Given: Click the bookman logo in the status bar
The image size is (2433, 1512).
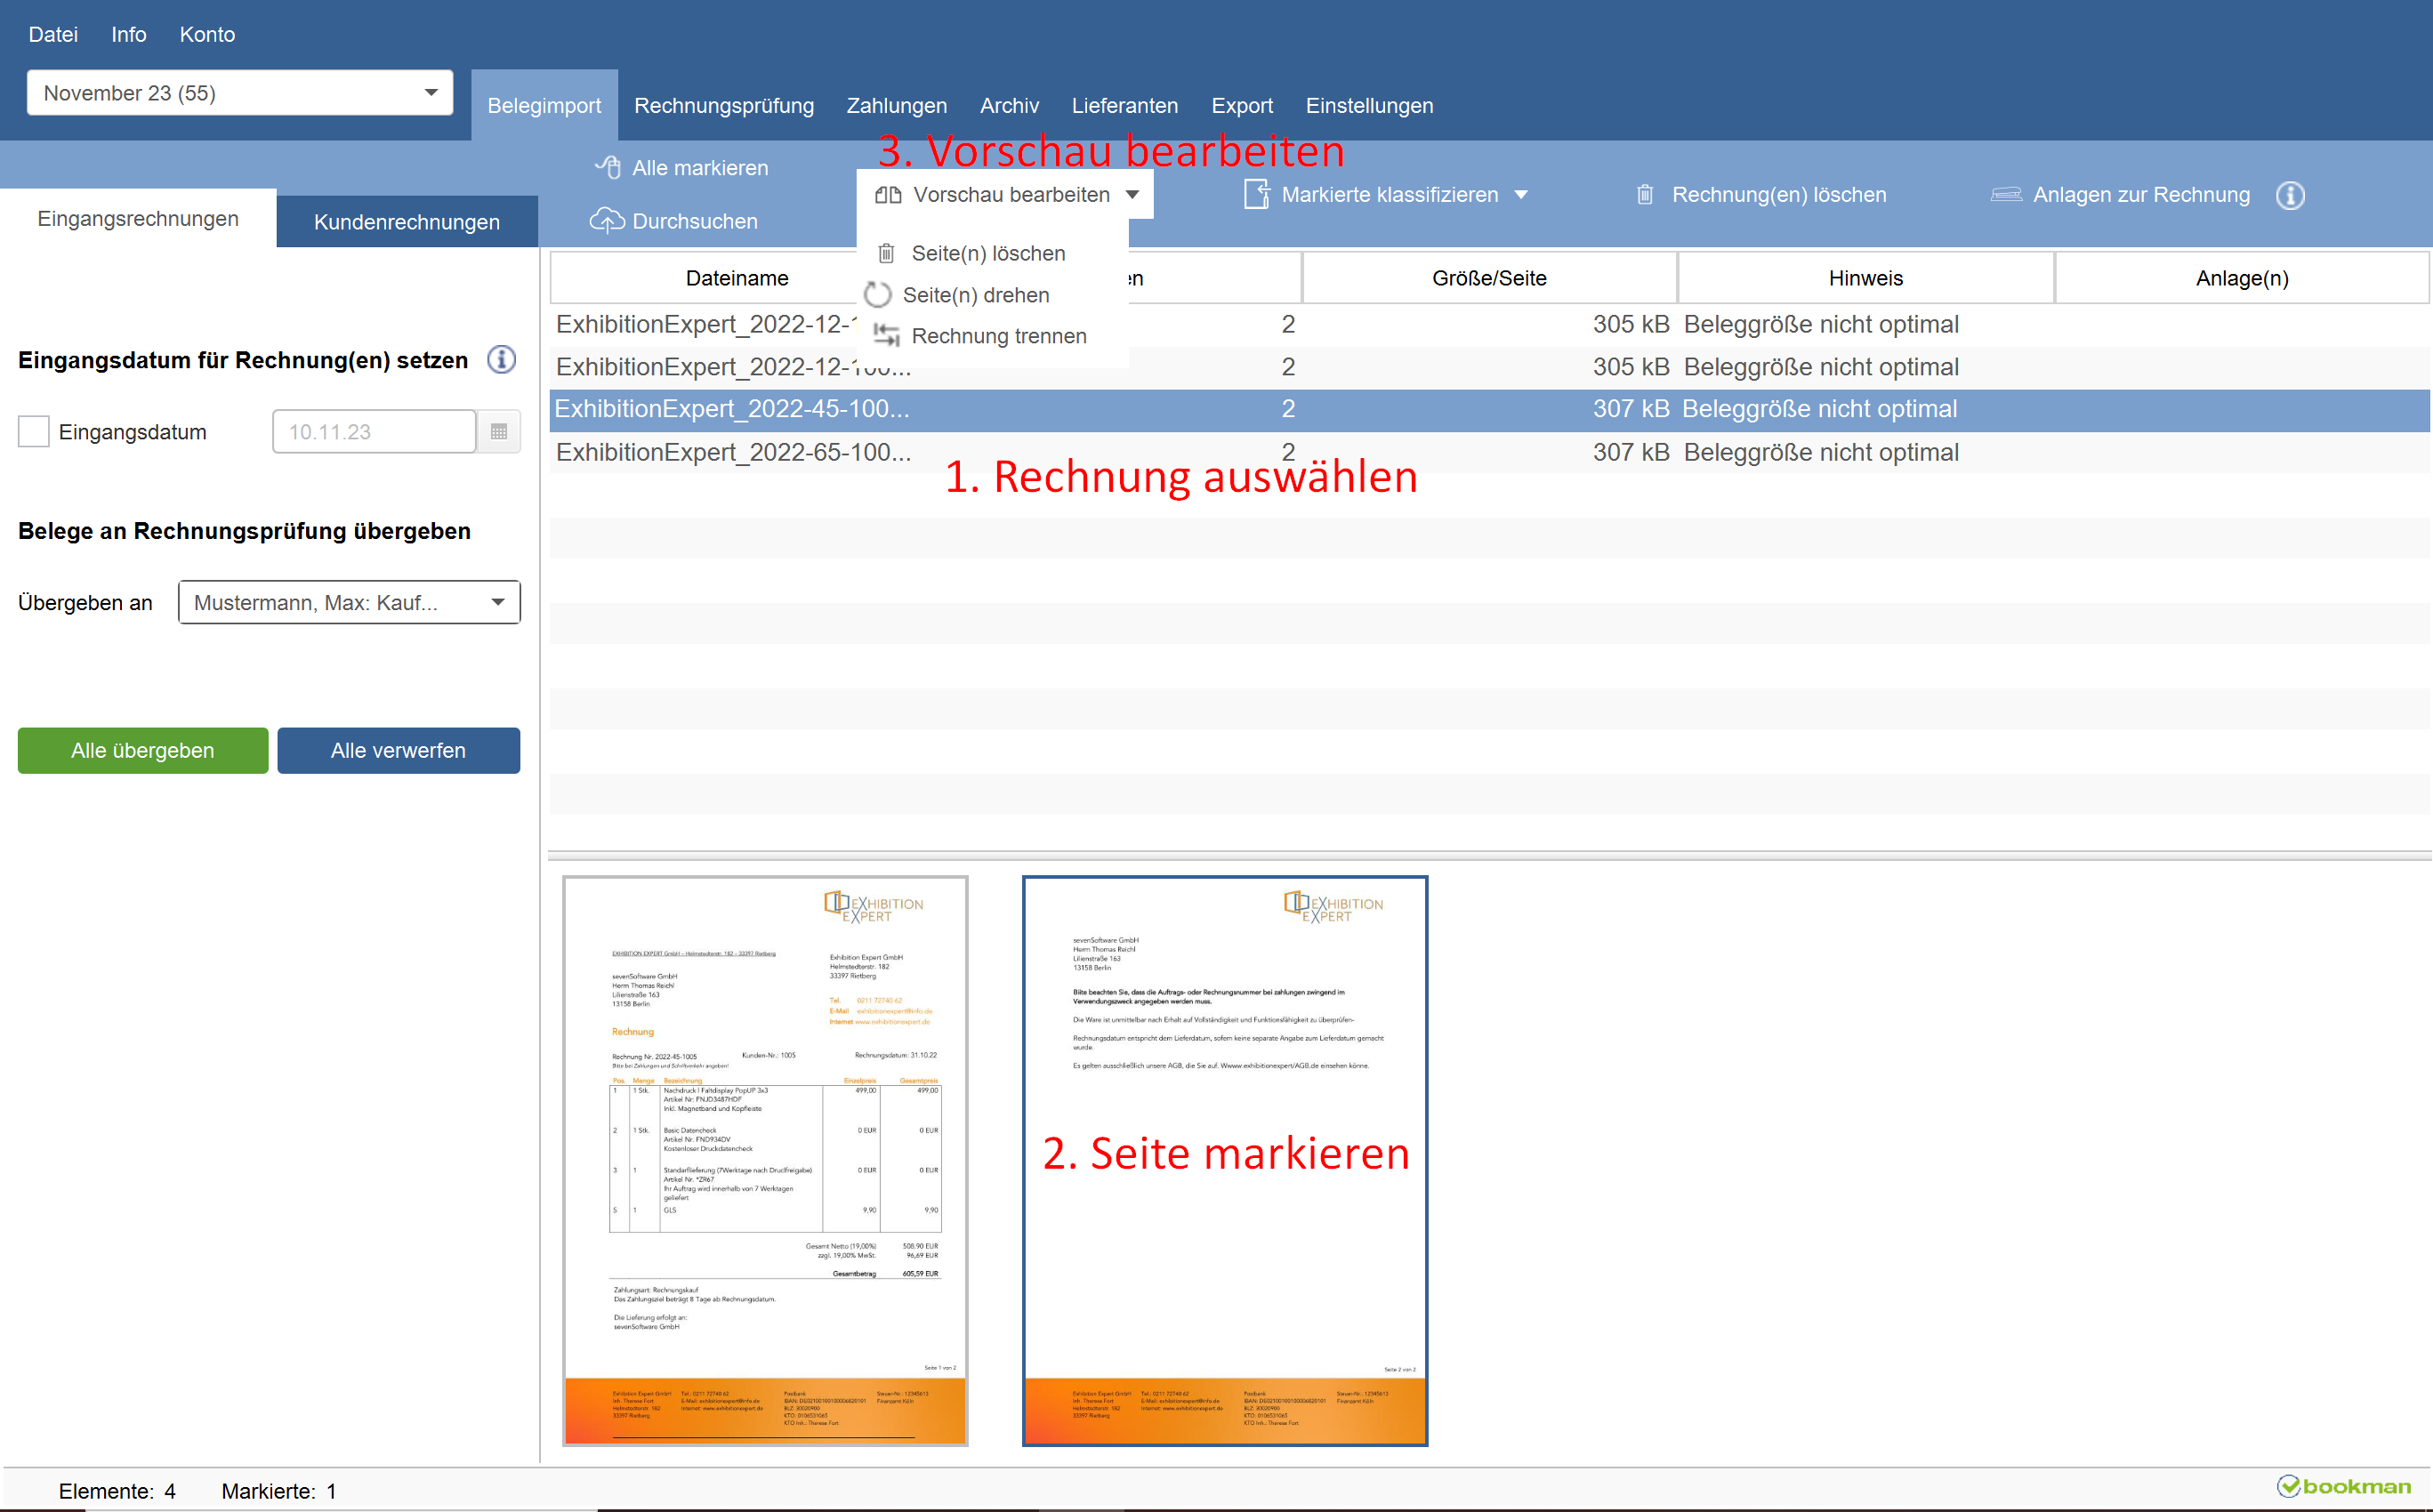Looking at the screenshot, I should tap(2343, 1486).
